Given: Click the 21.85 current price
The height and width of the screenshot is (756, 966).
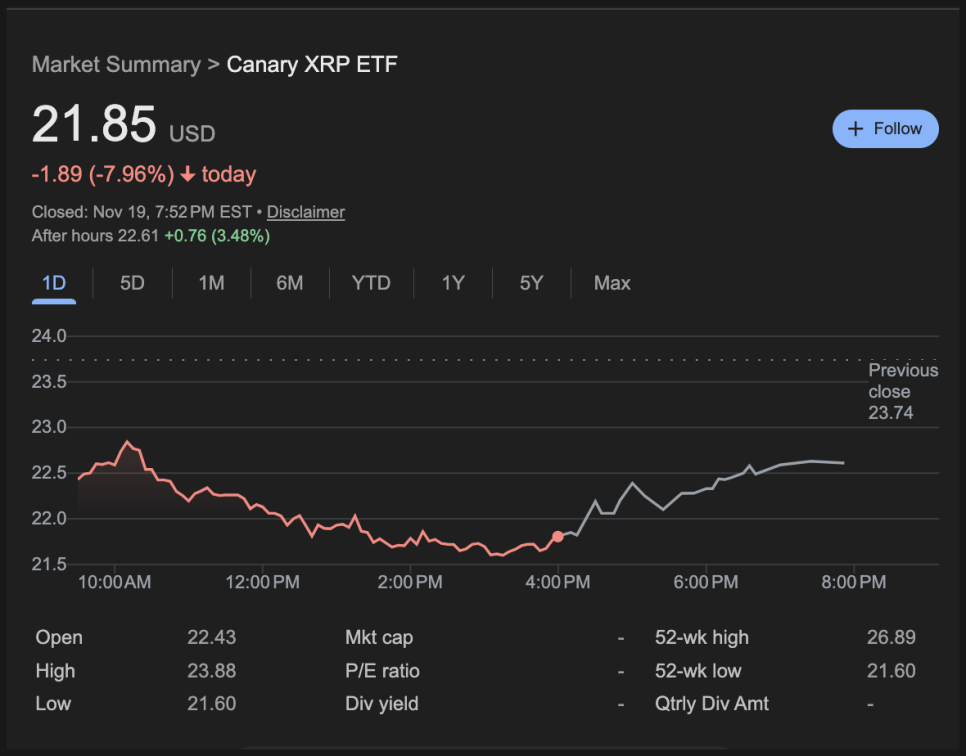Looking at the screenshot, I should click(x=94, y=126).
